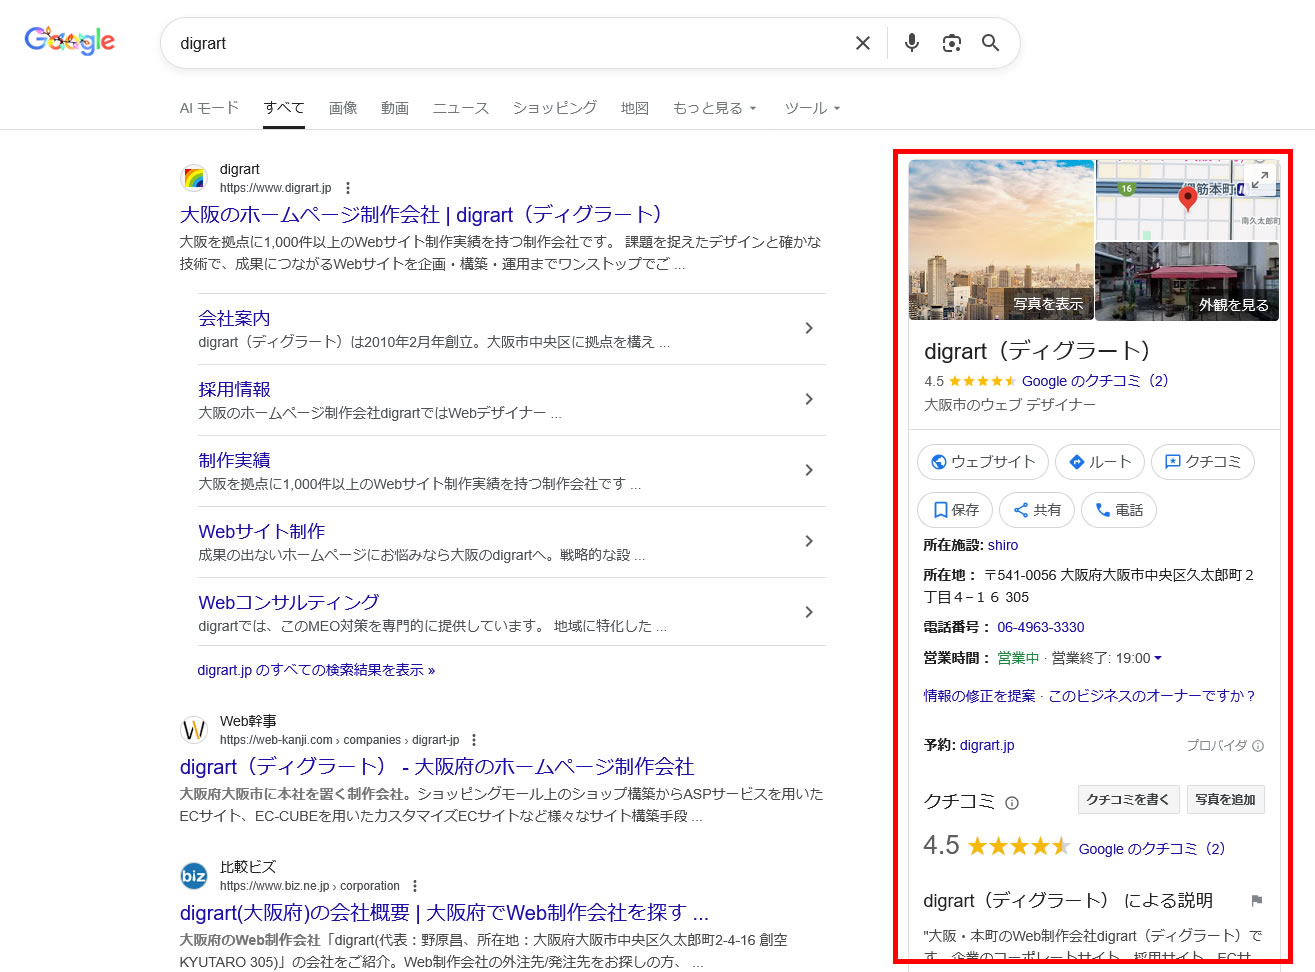Click the magnifying glass search icon
Viewport: 1315px width, 972px height.
coord(990,43)
